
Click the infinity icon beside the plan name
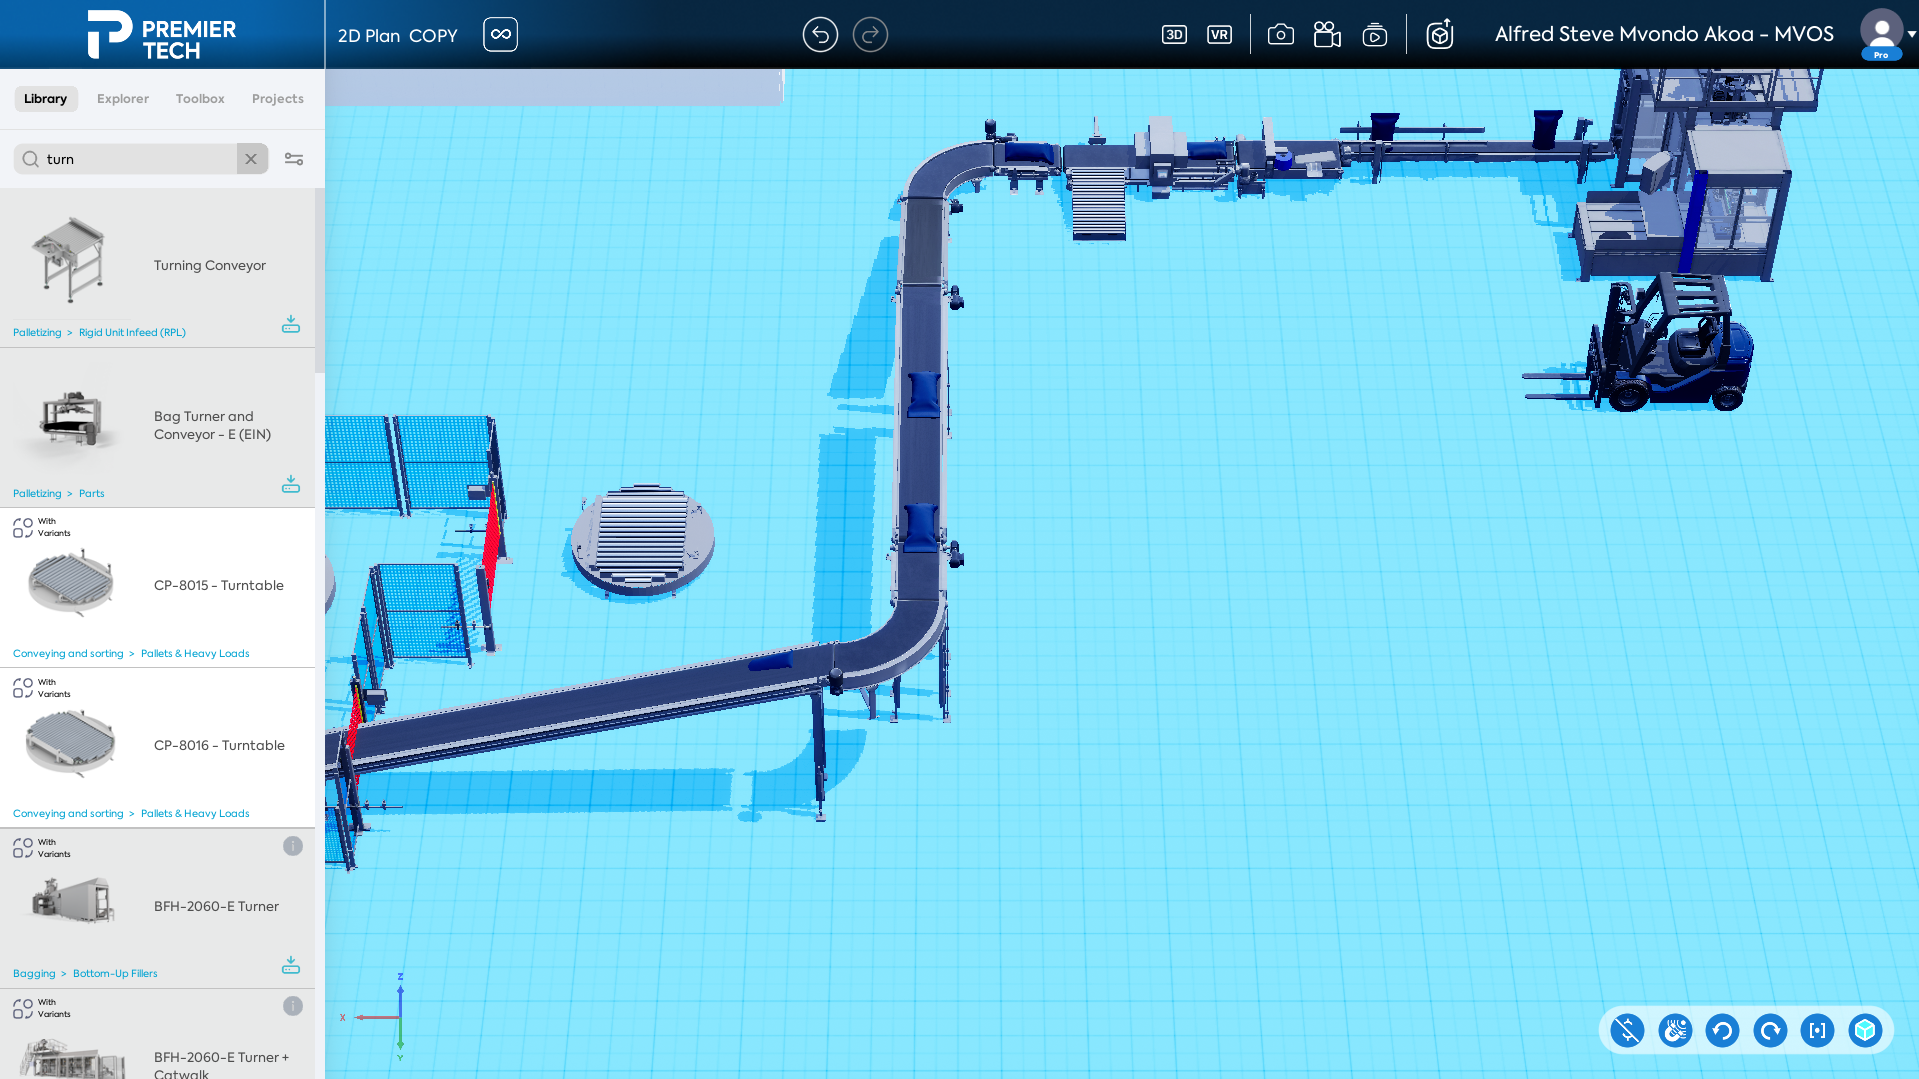500,34
